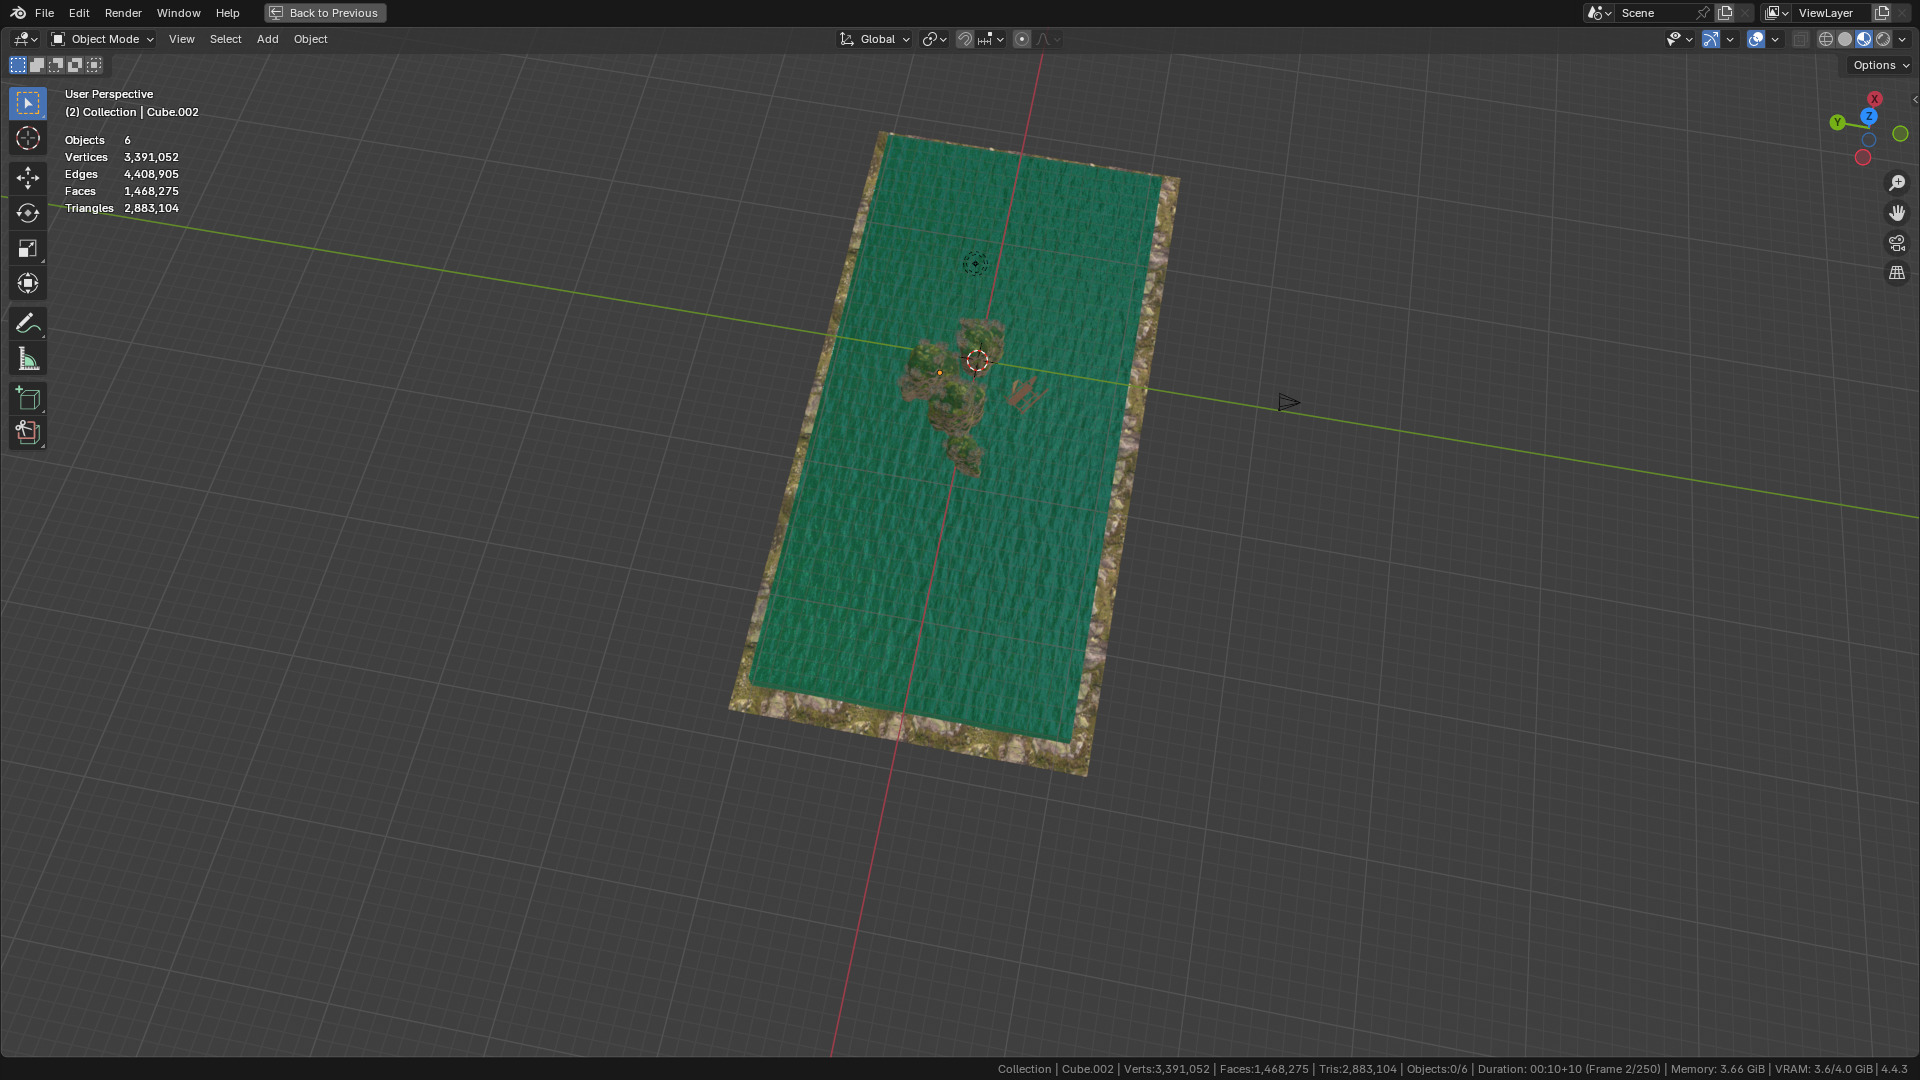1920x1080 pixels.
Task: Select the Measure tool
Action: point(28,359)
